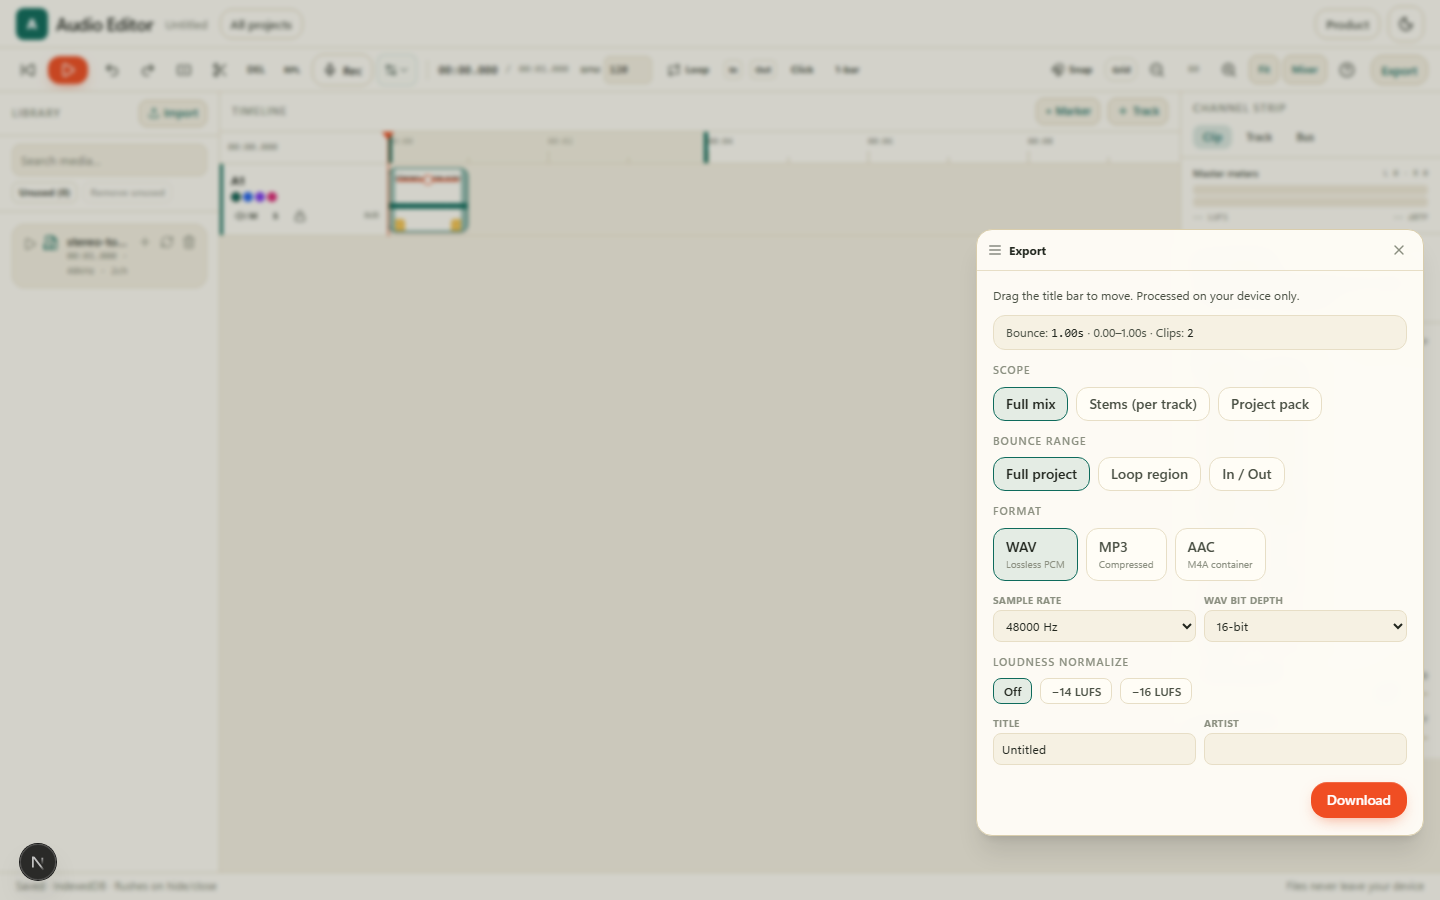
Task: Pick the AAC M4A container format
Action: pyautogui.click(x=1220, y=554)
